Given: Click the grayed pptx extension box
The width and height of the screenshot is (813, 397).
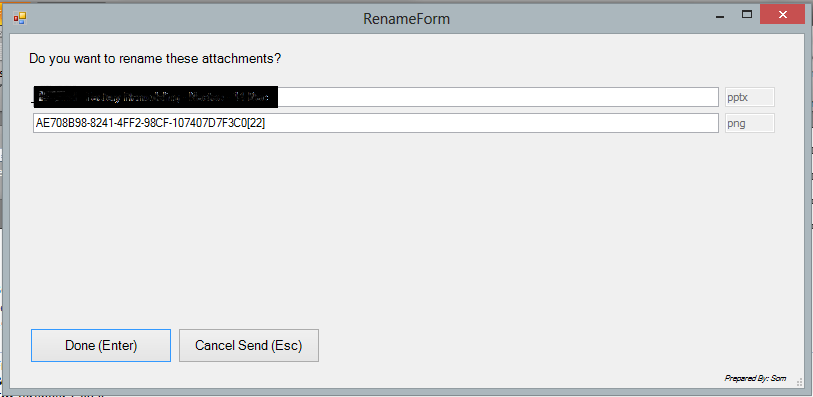Looking at the screenshot, I should (x=749, y=97).
